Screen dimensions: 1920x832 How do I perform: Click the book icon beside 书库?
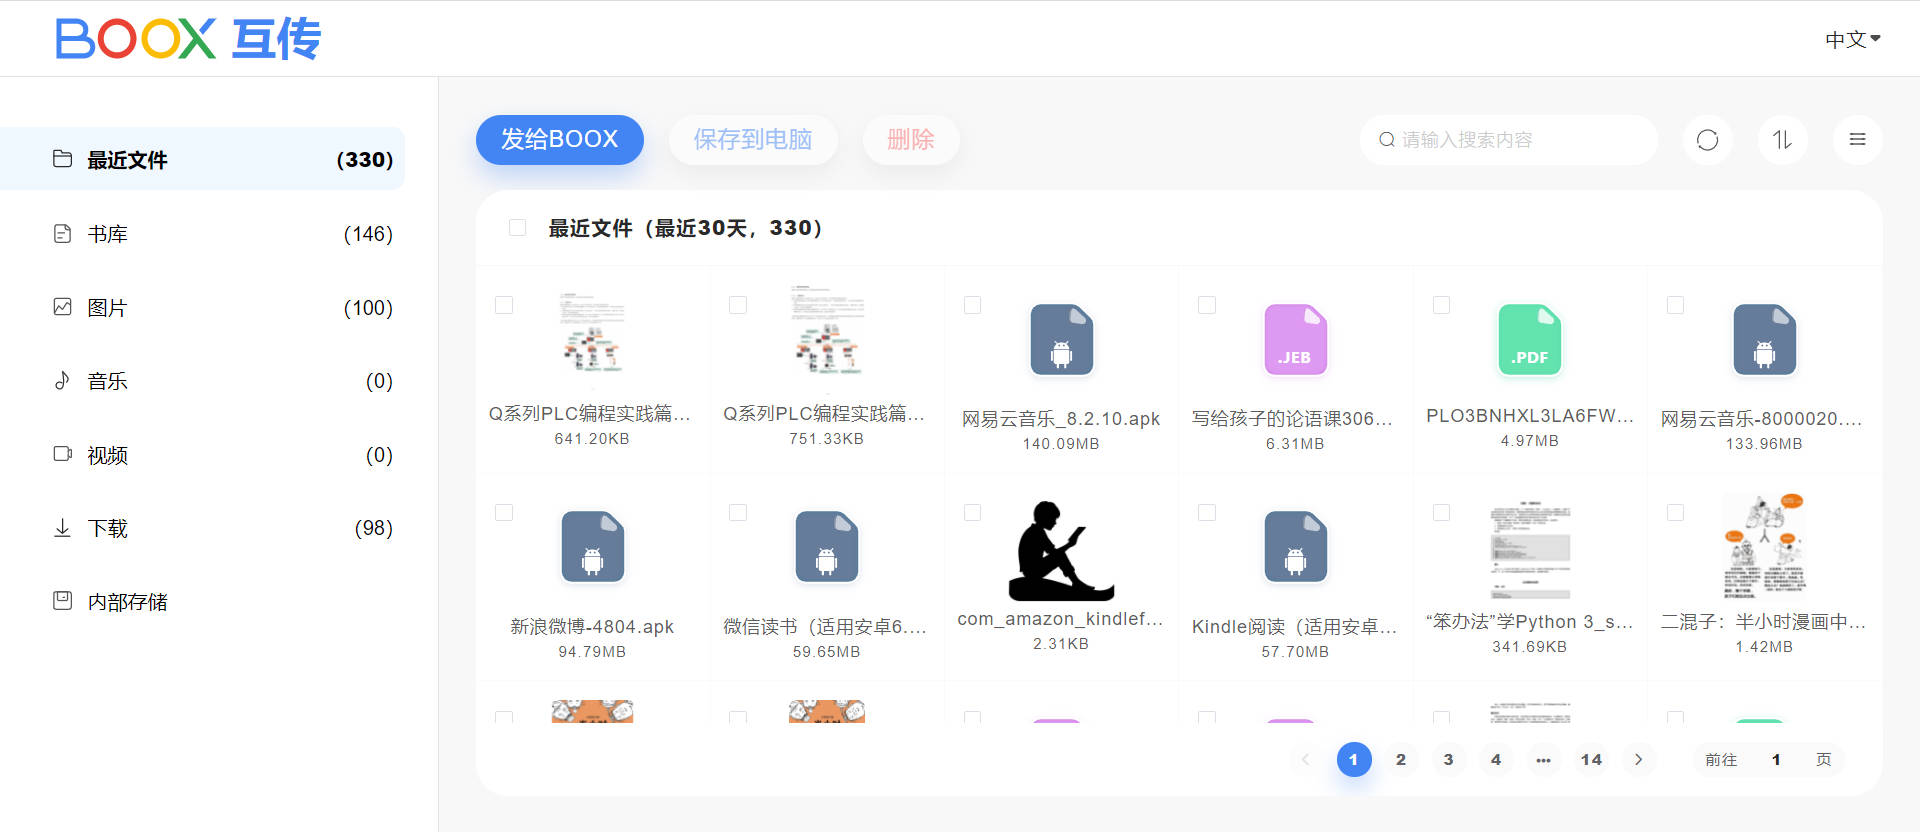point(62,233)
